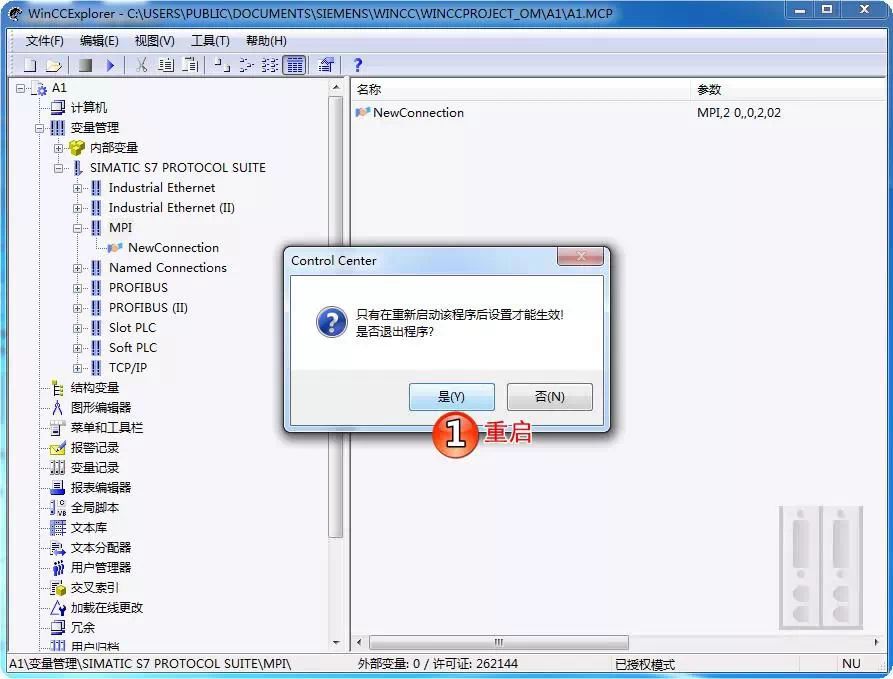
Task: Expand the PROFIBUS (II) node
Action: pos(77,308)
